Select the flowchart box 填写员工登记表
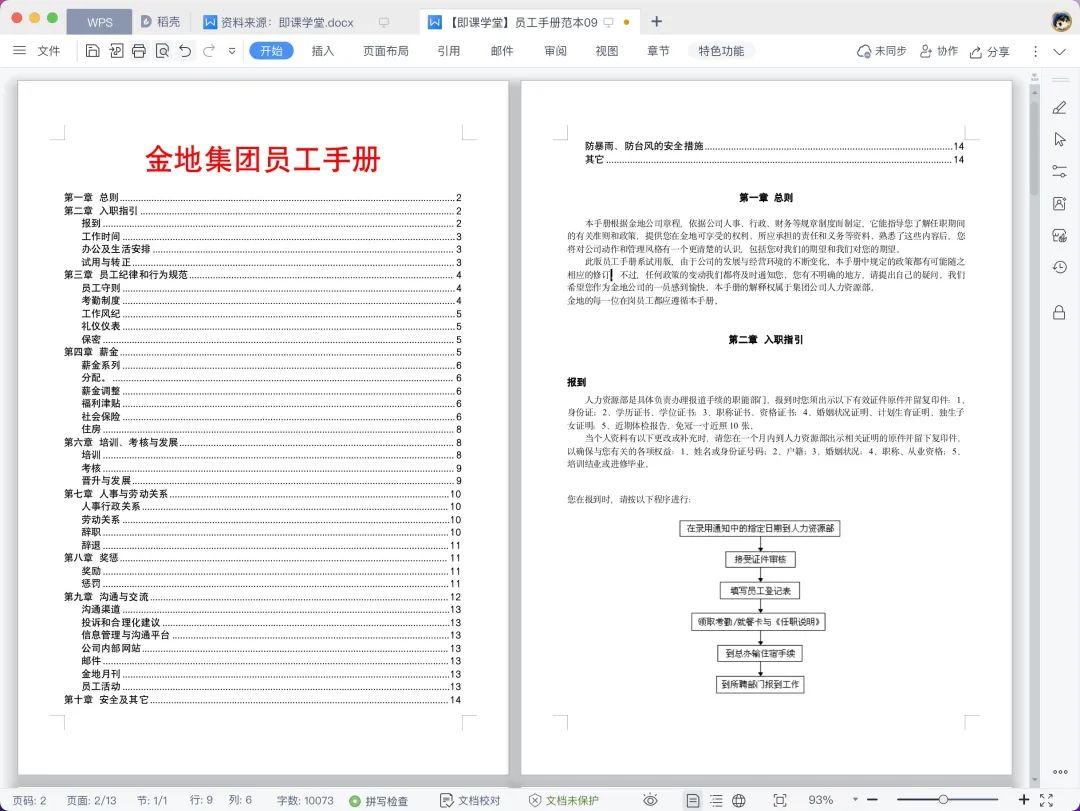Screen dimensions: 1080x811 (x=760, y=591)
